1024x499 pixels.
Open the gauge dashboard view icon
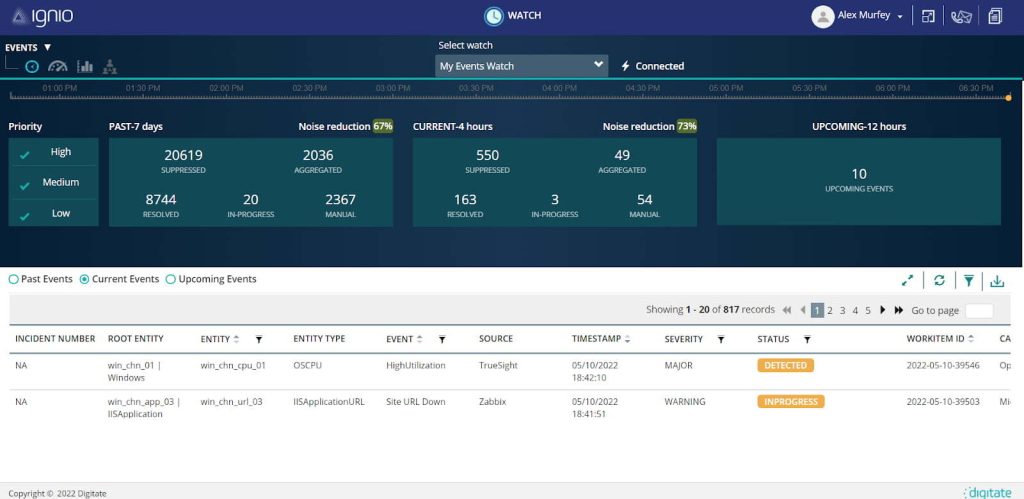[58, 67]
